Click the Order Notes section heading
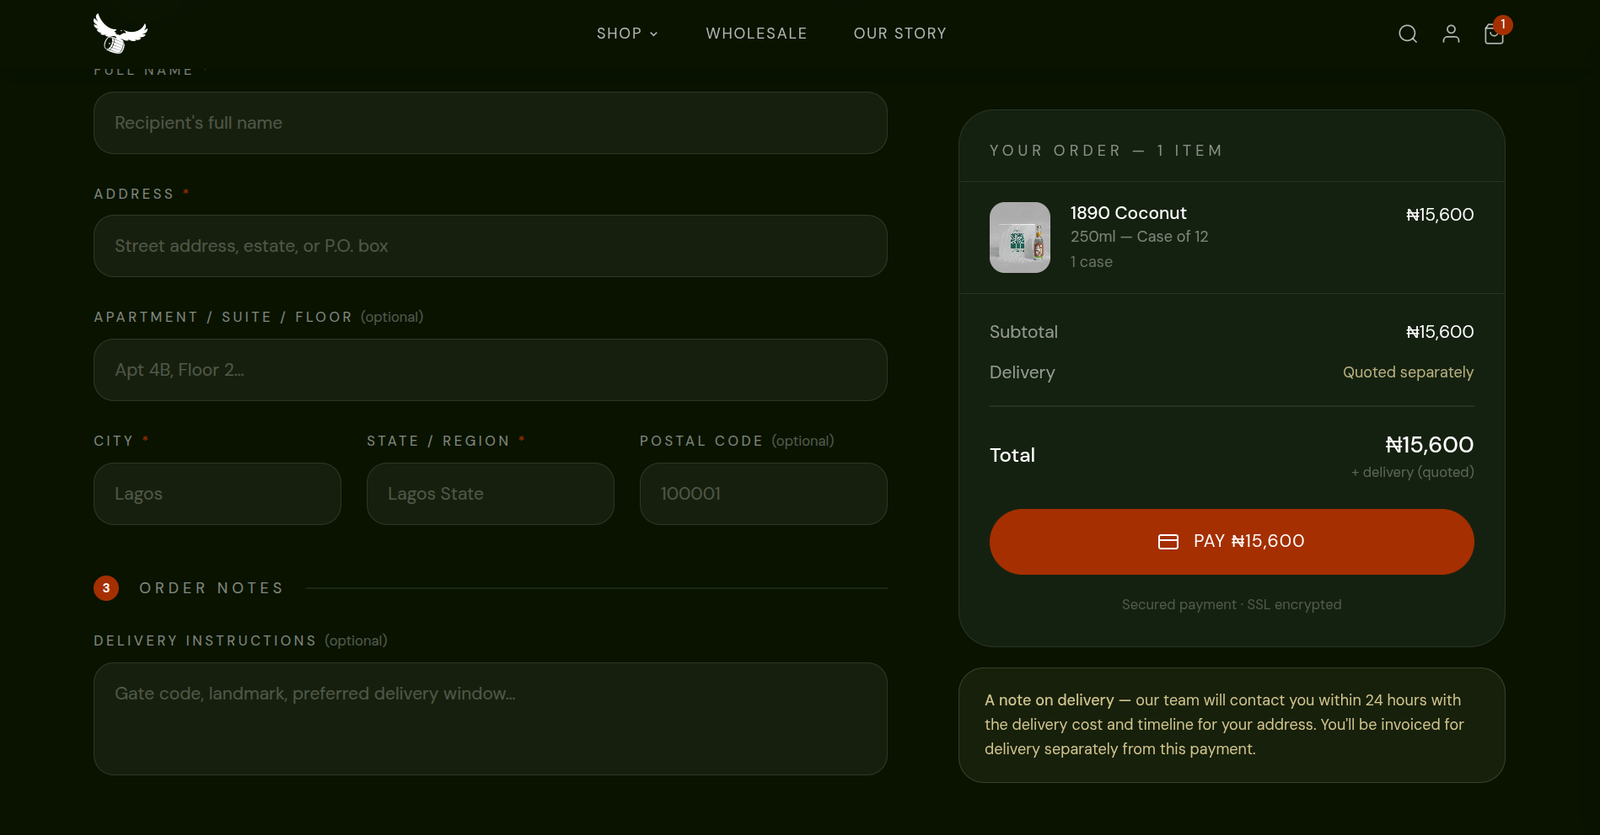Screen dimensions: 1600x835 [211, 588]
